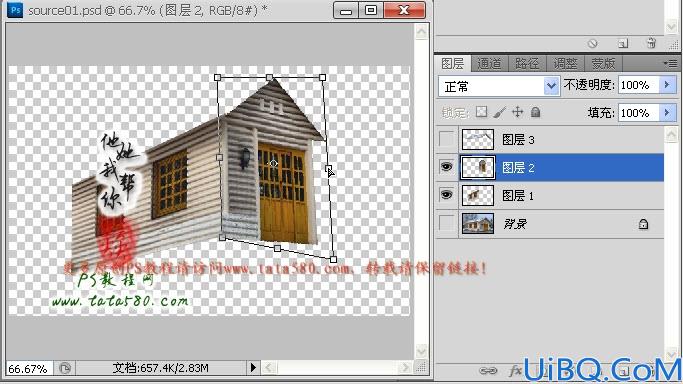Click upper panel scrollbar down arrow
Viewport: 683px width, 384px height.
pos(671,27)
